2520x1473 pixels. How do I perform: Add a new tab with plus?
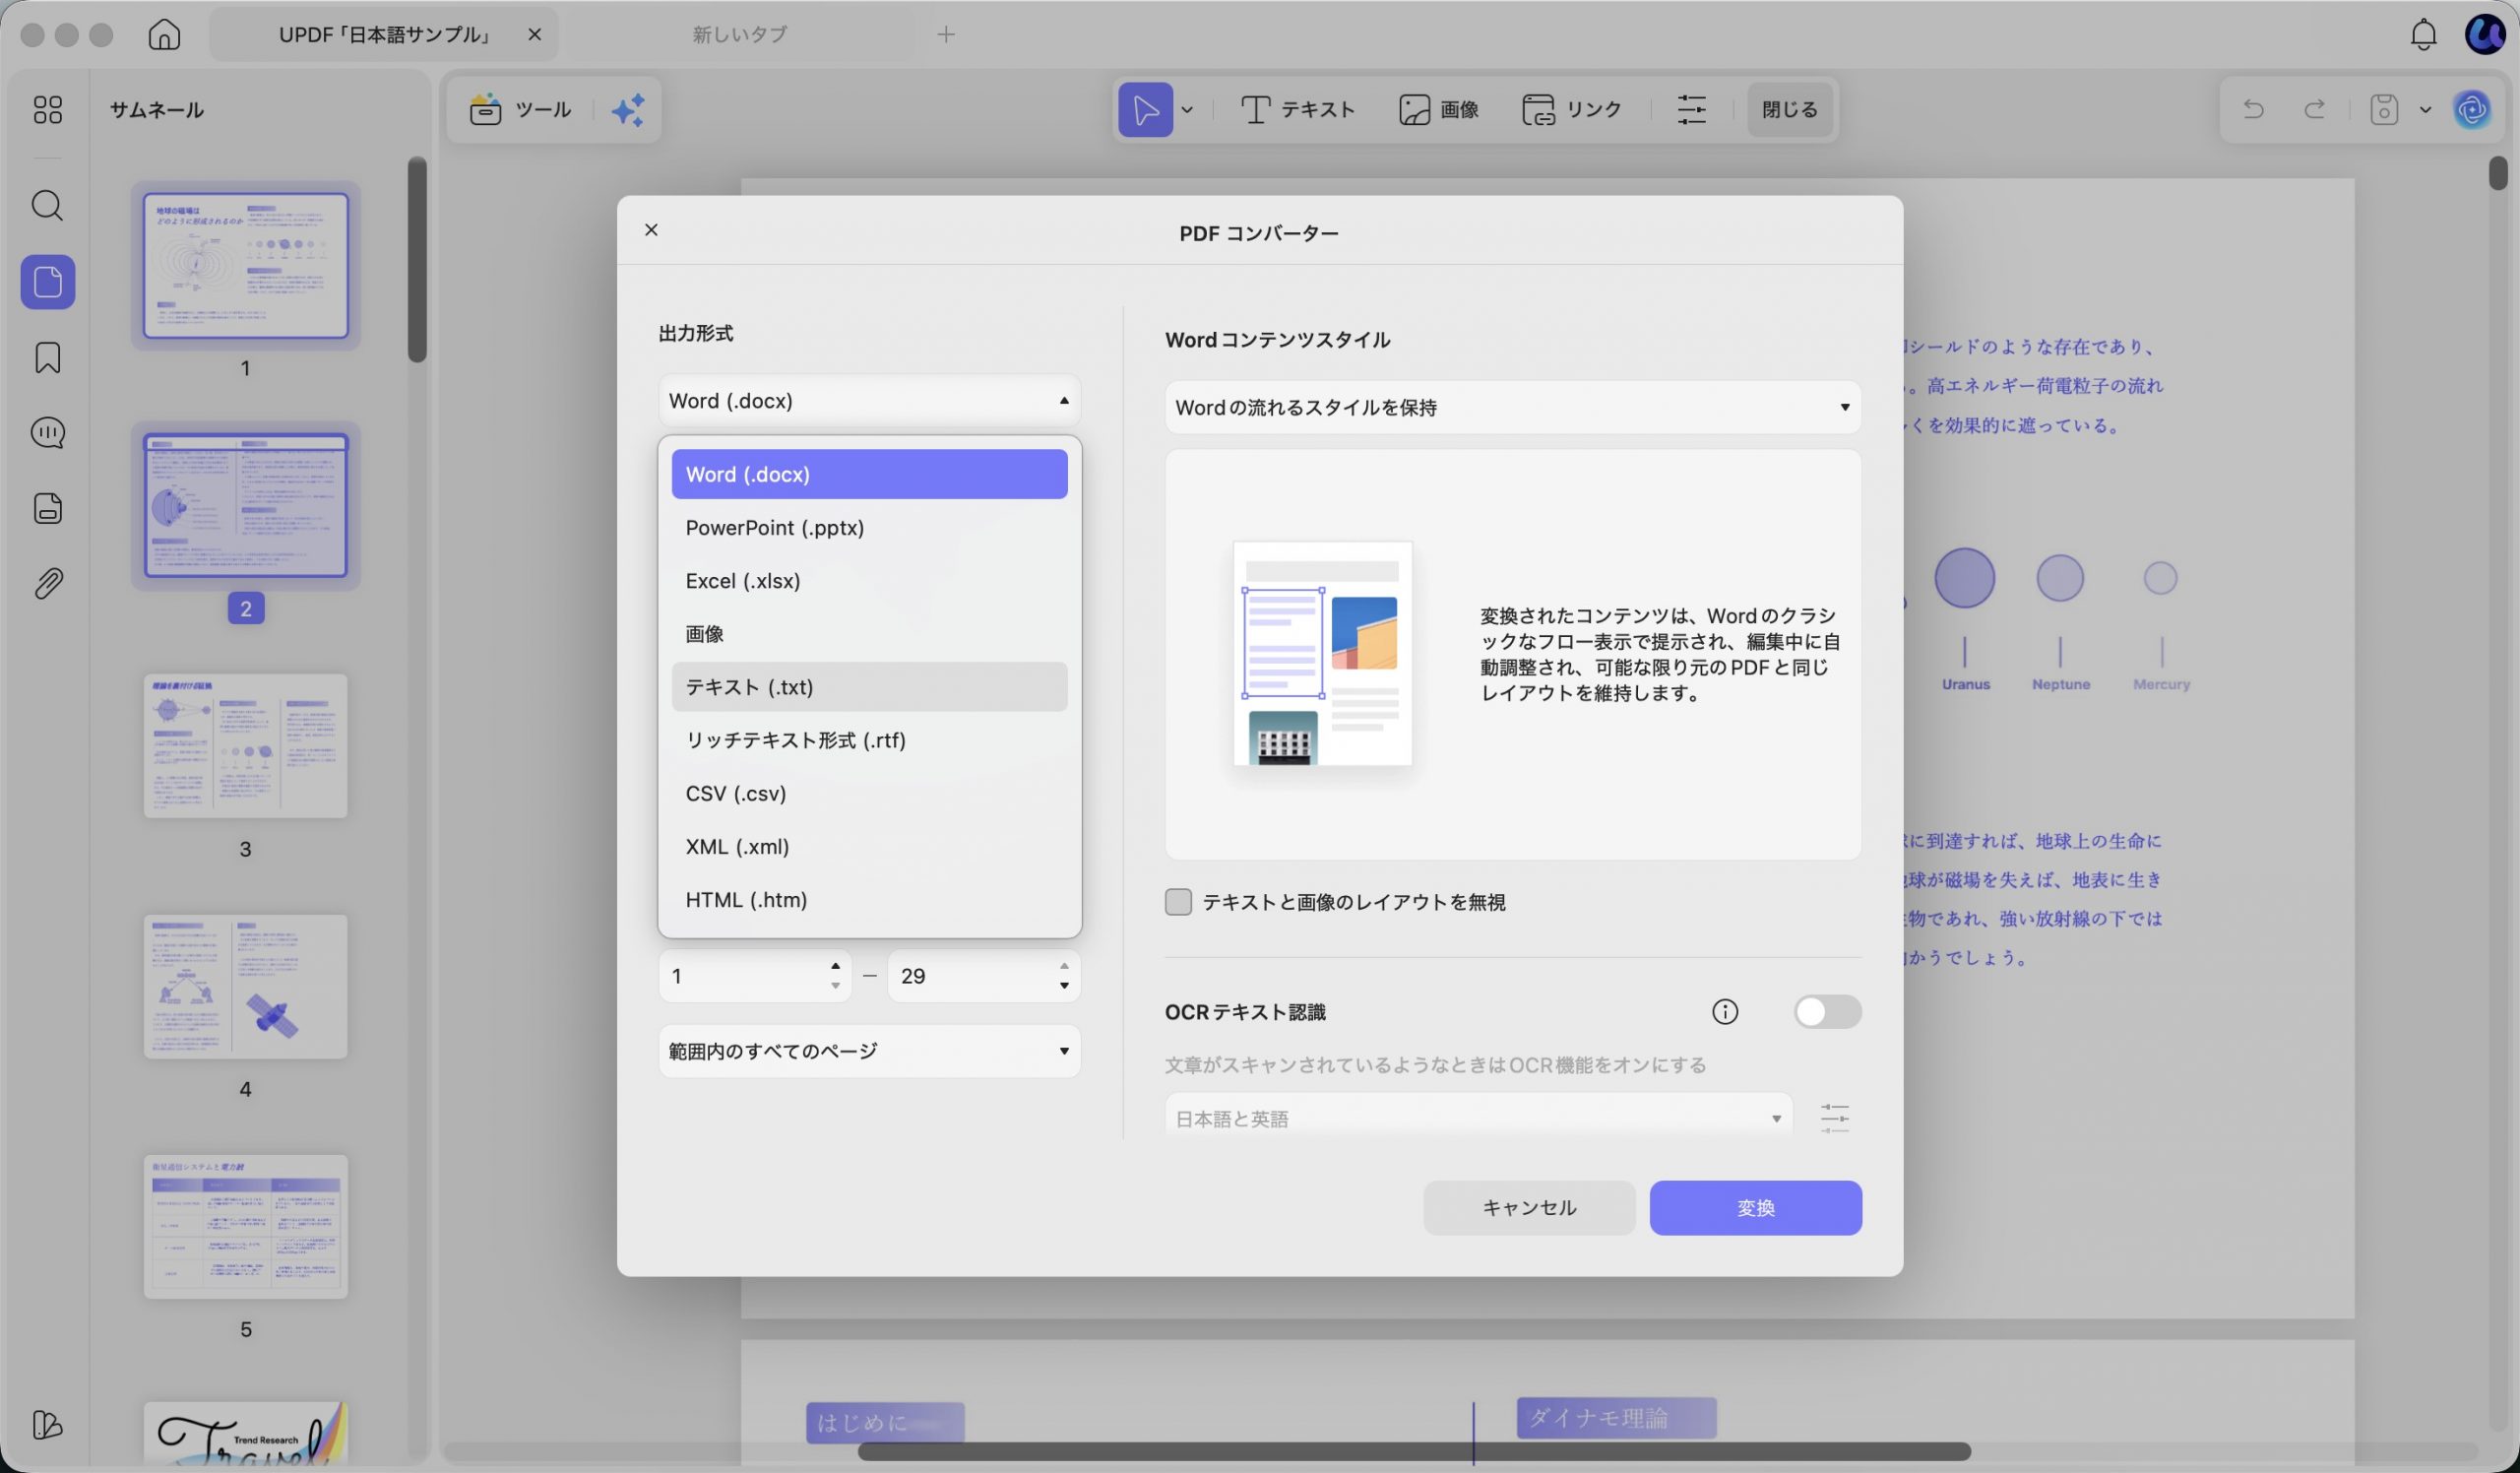(x=946, y=34)
